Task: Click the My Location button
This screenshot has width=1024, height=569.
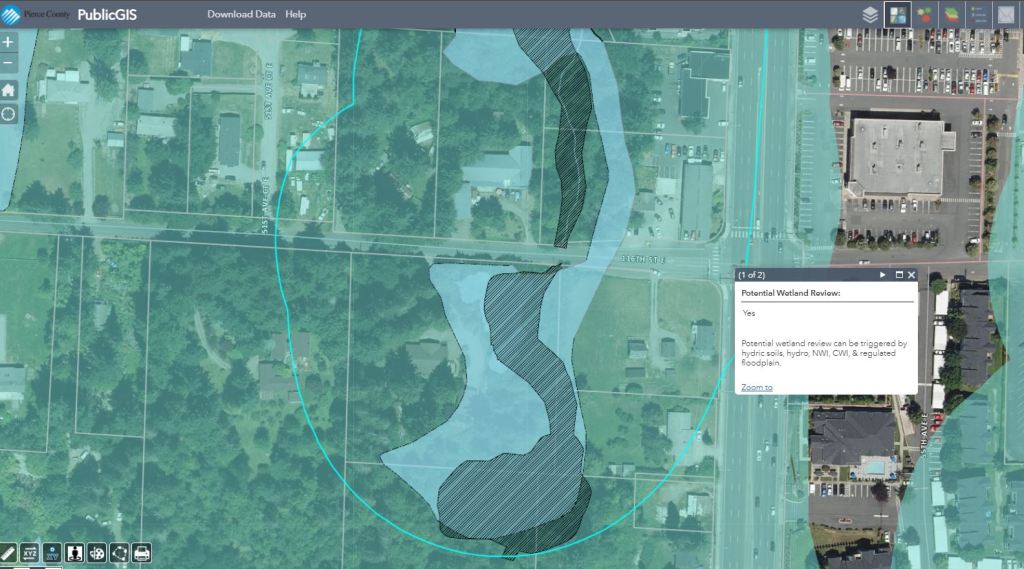Action: click(x=9, y=113)
